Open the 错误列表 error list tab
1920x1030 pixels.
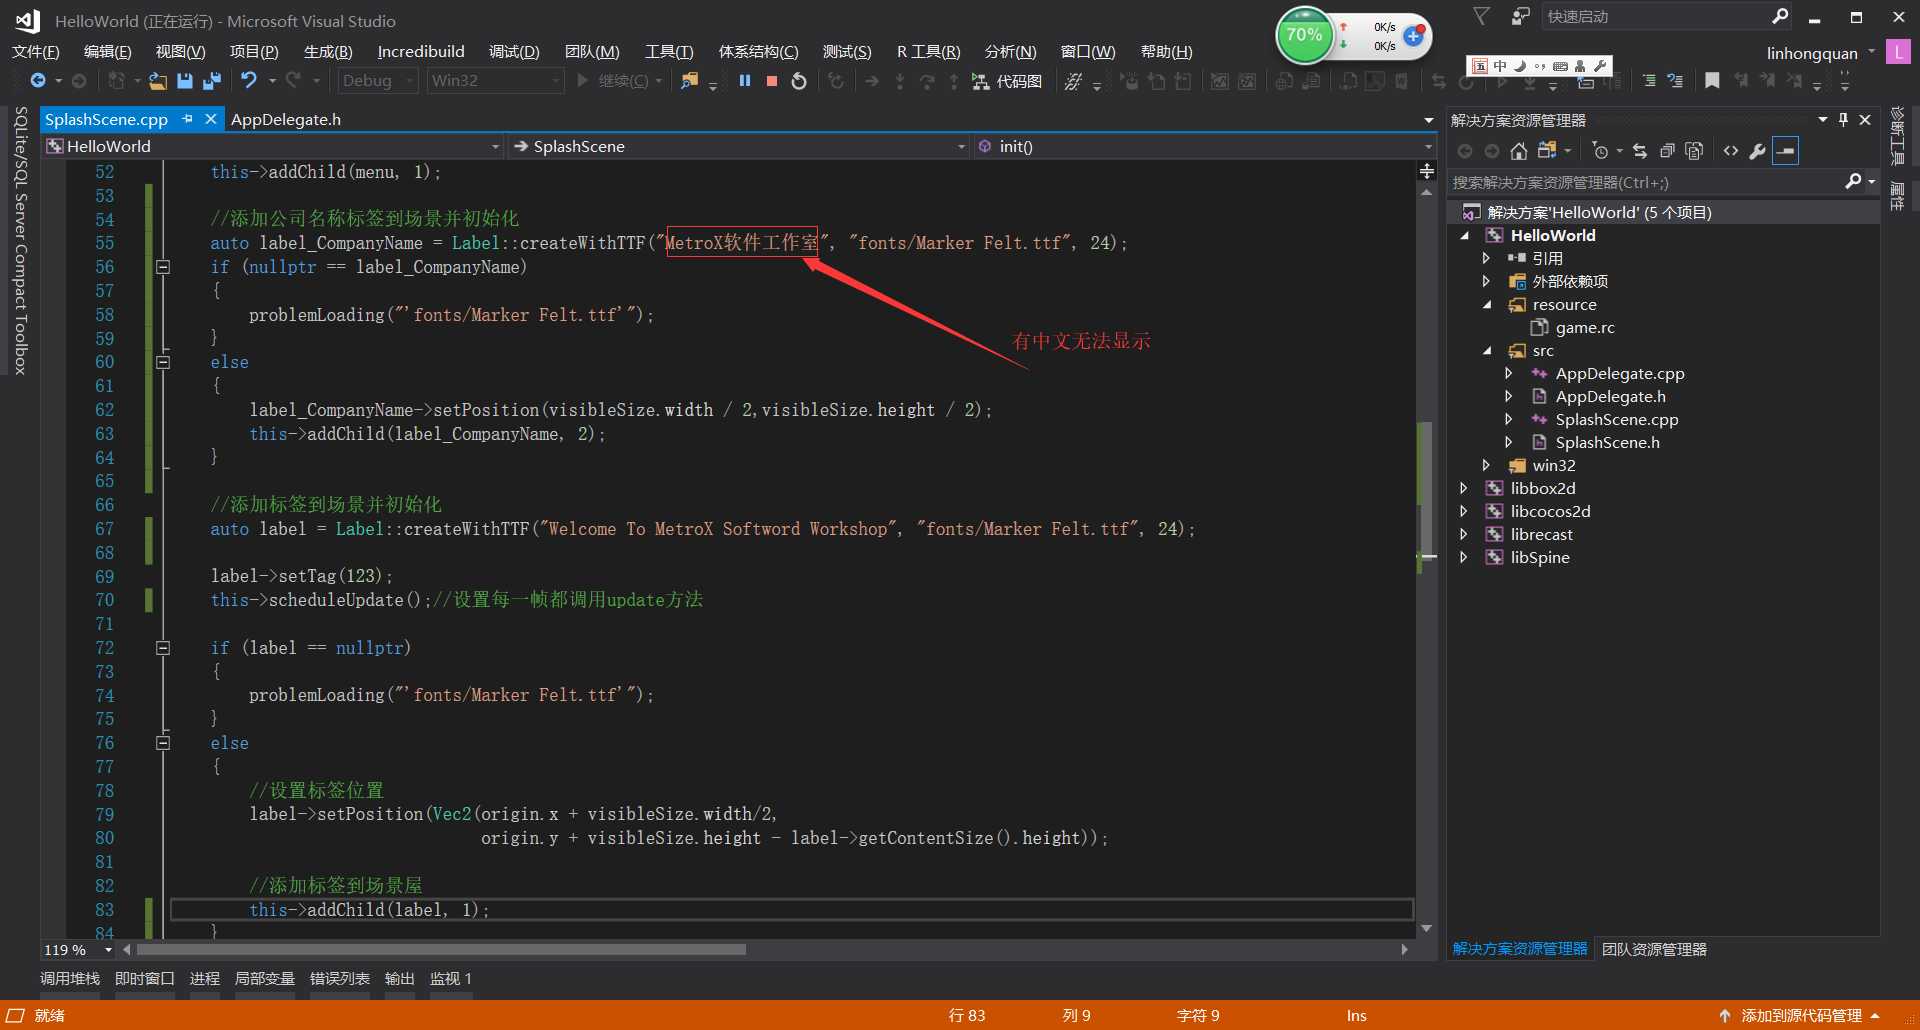click(x=340, y=979)
